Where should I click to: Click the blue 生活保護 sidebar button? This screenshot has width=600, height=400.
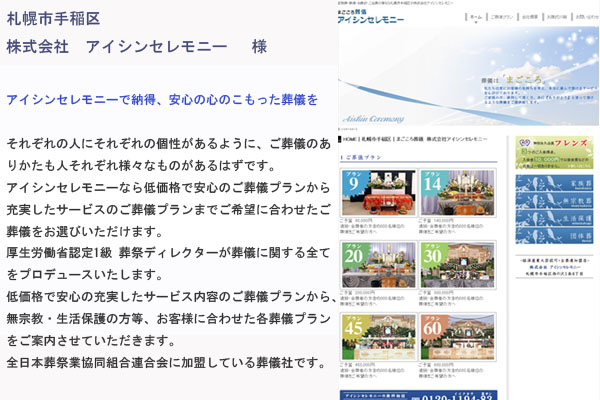tap(554, 218)
